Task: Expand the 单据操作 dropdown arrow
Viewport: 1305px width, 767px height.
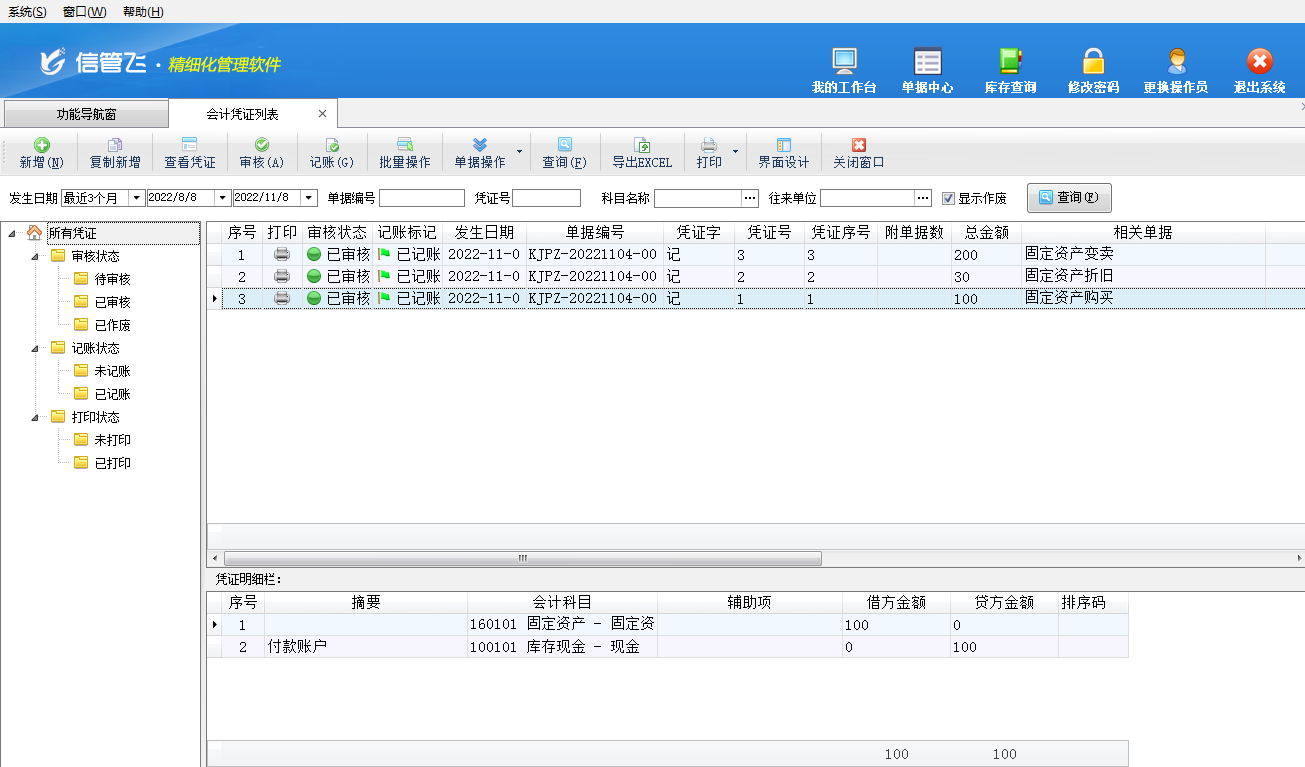Action: click(519, 152)
